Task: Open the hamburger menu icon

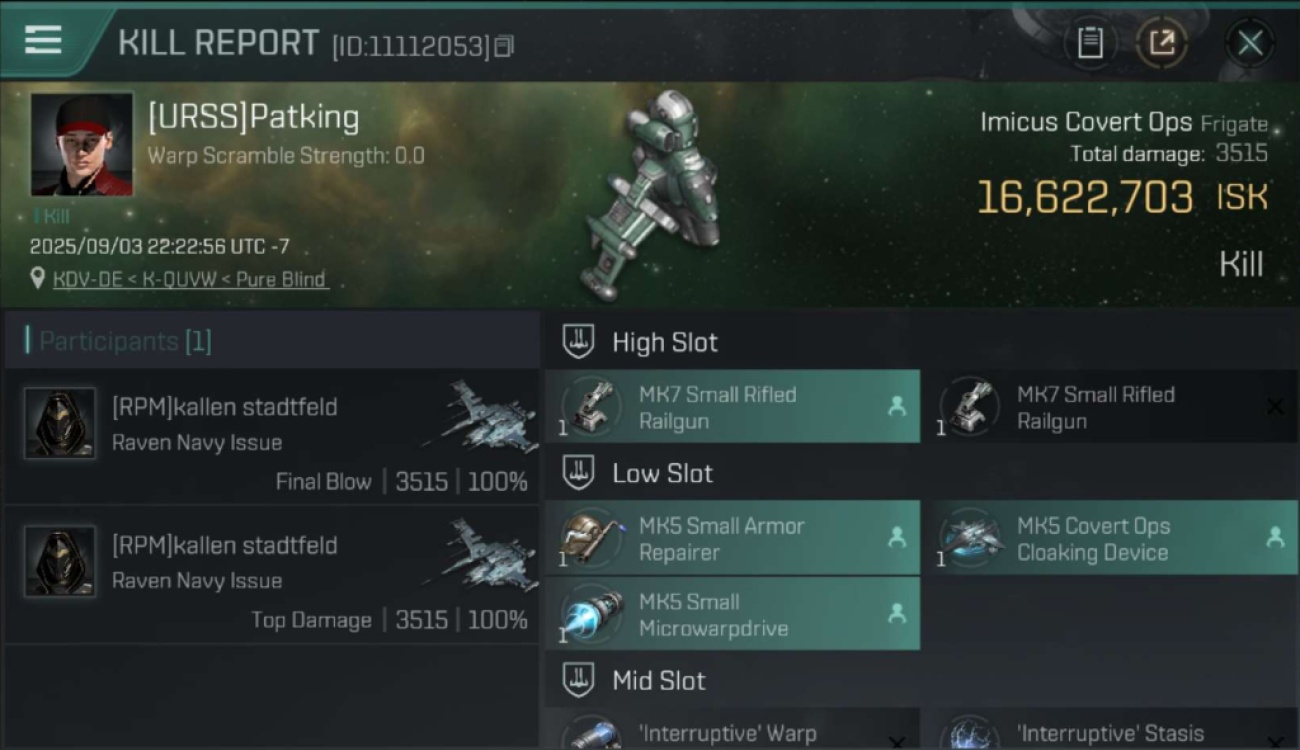Action: pos(43,40)
